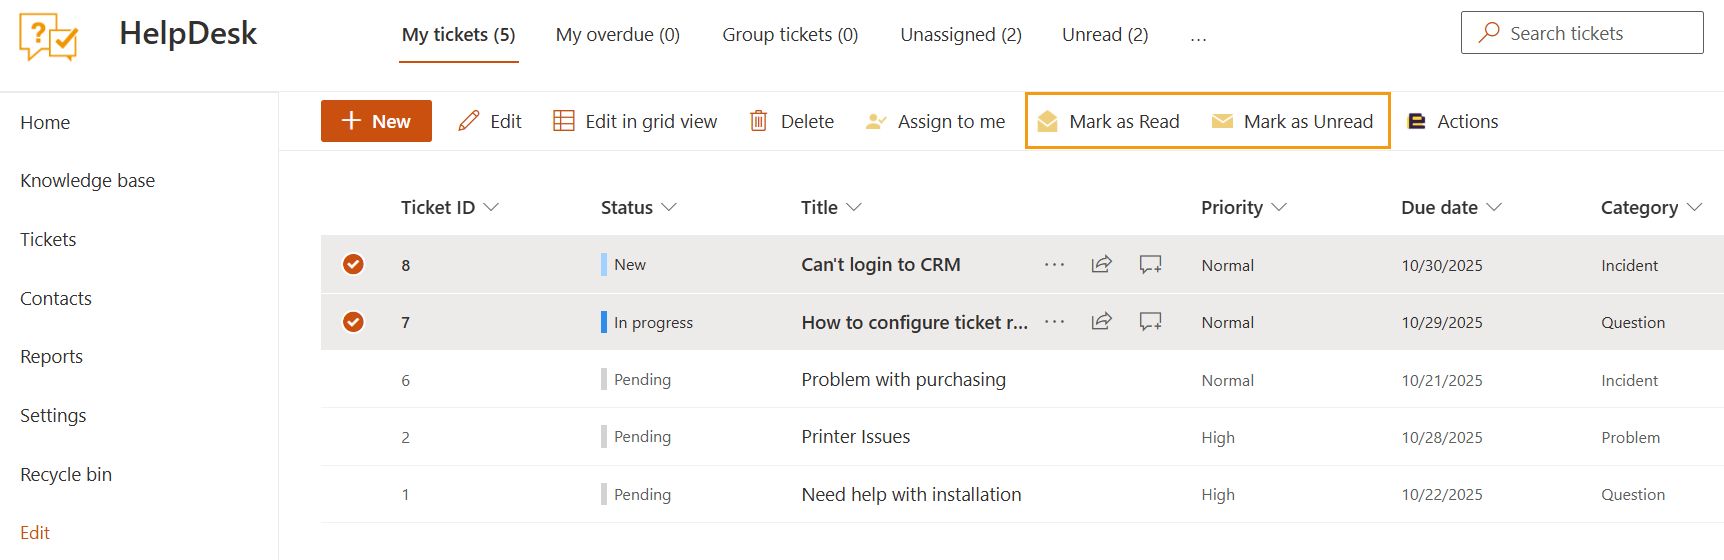The image size is (1724, 560).
Task: Expand the Status column dropdown
Action: tap(669, 207)
